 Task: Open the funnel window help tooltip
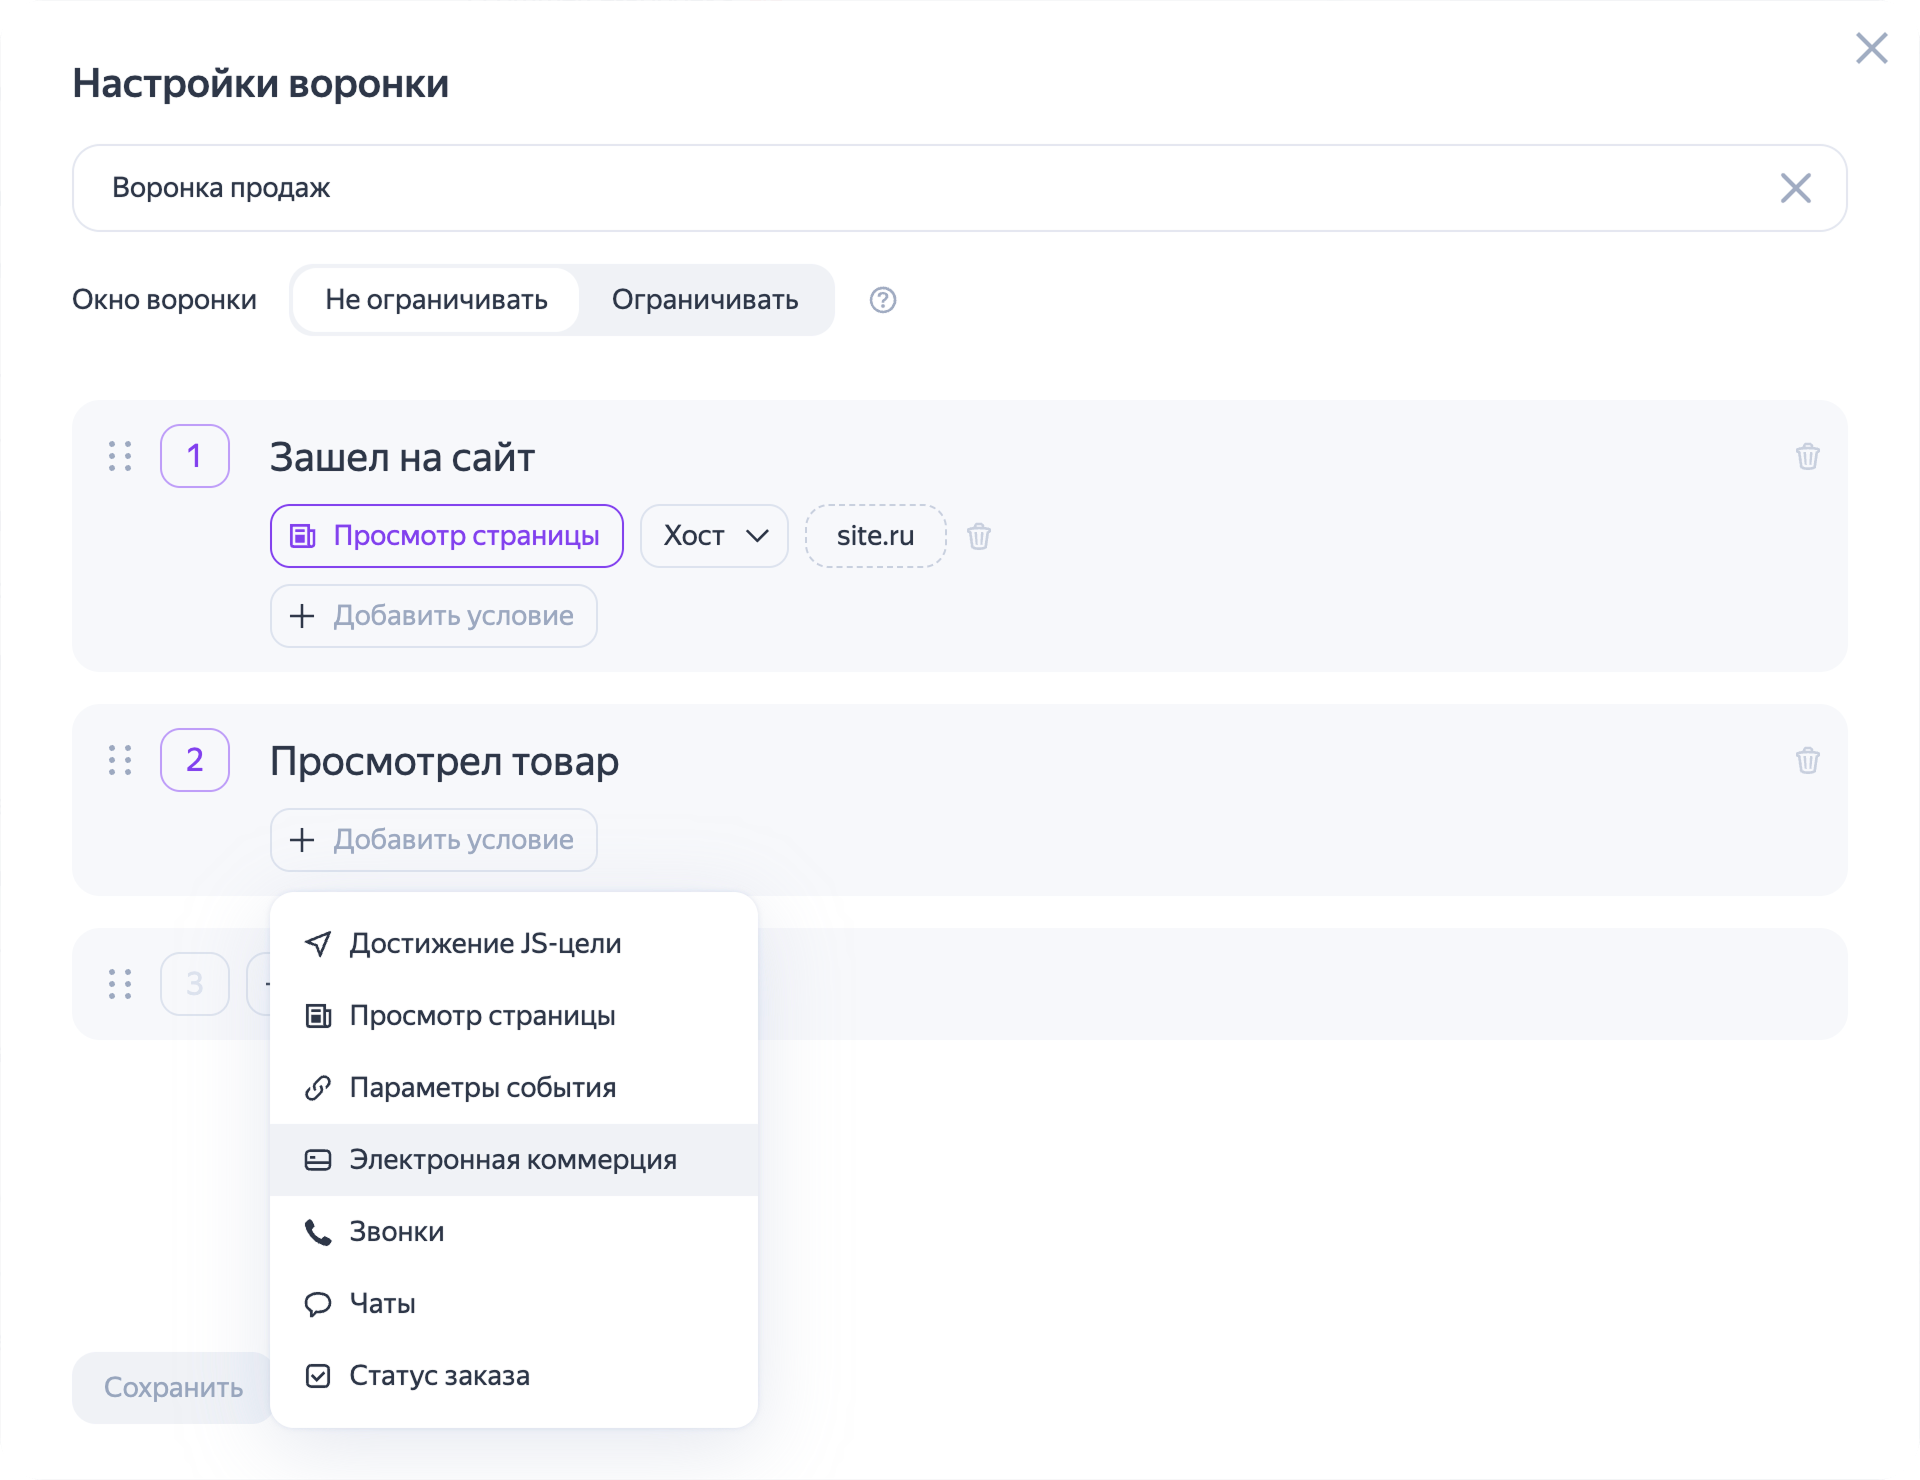pyautogui.click(x=883, y=300)
